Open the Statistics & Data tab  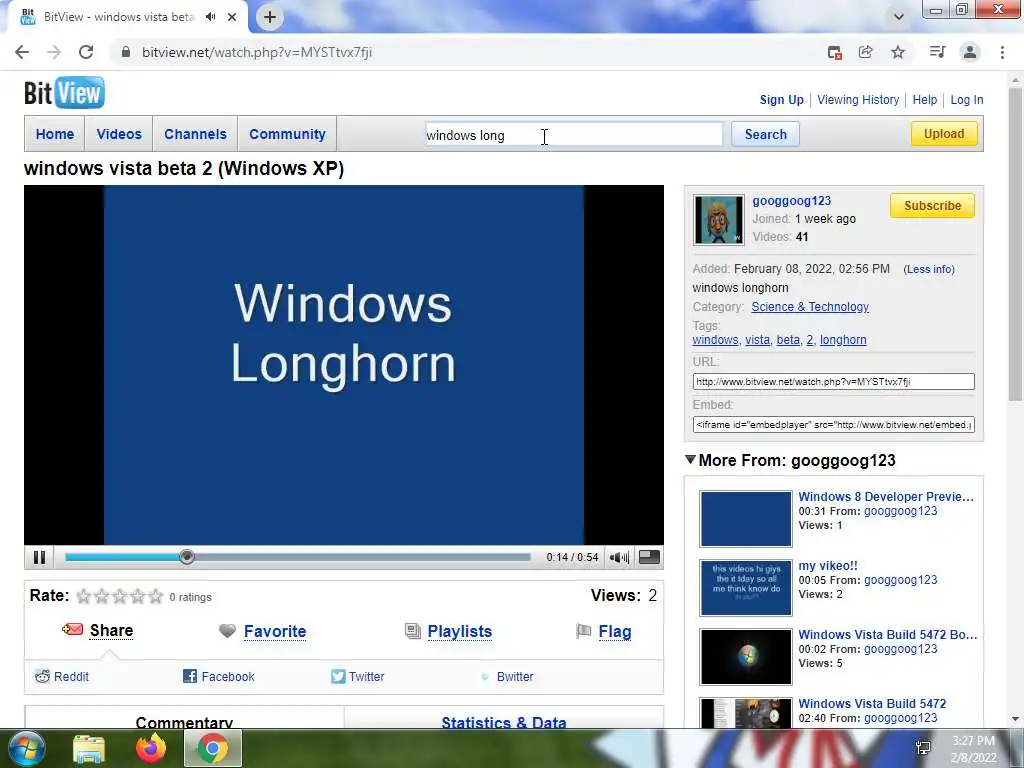coord(504,722)
